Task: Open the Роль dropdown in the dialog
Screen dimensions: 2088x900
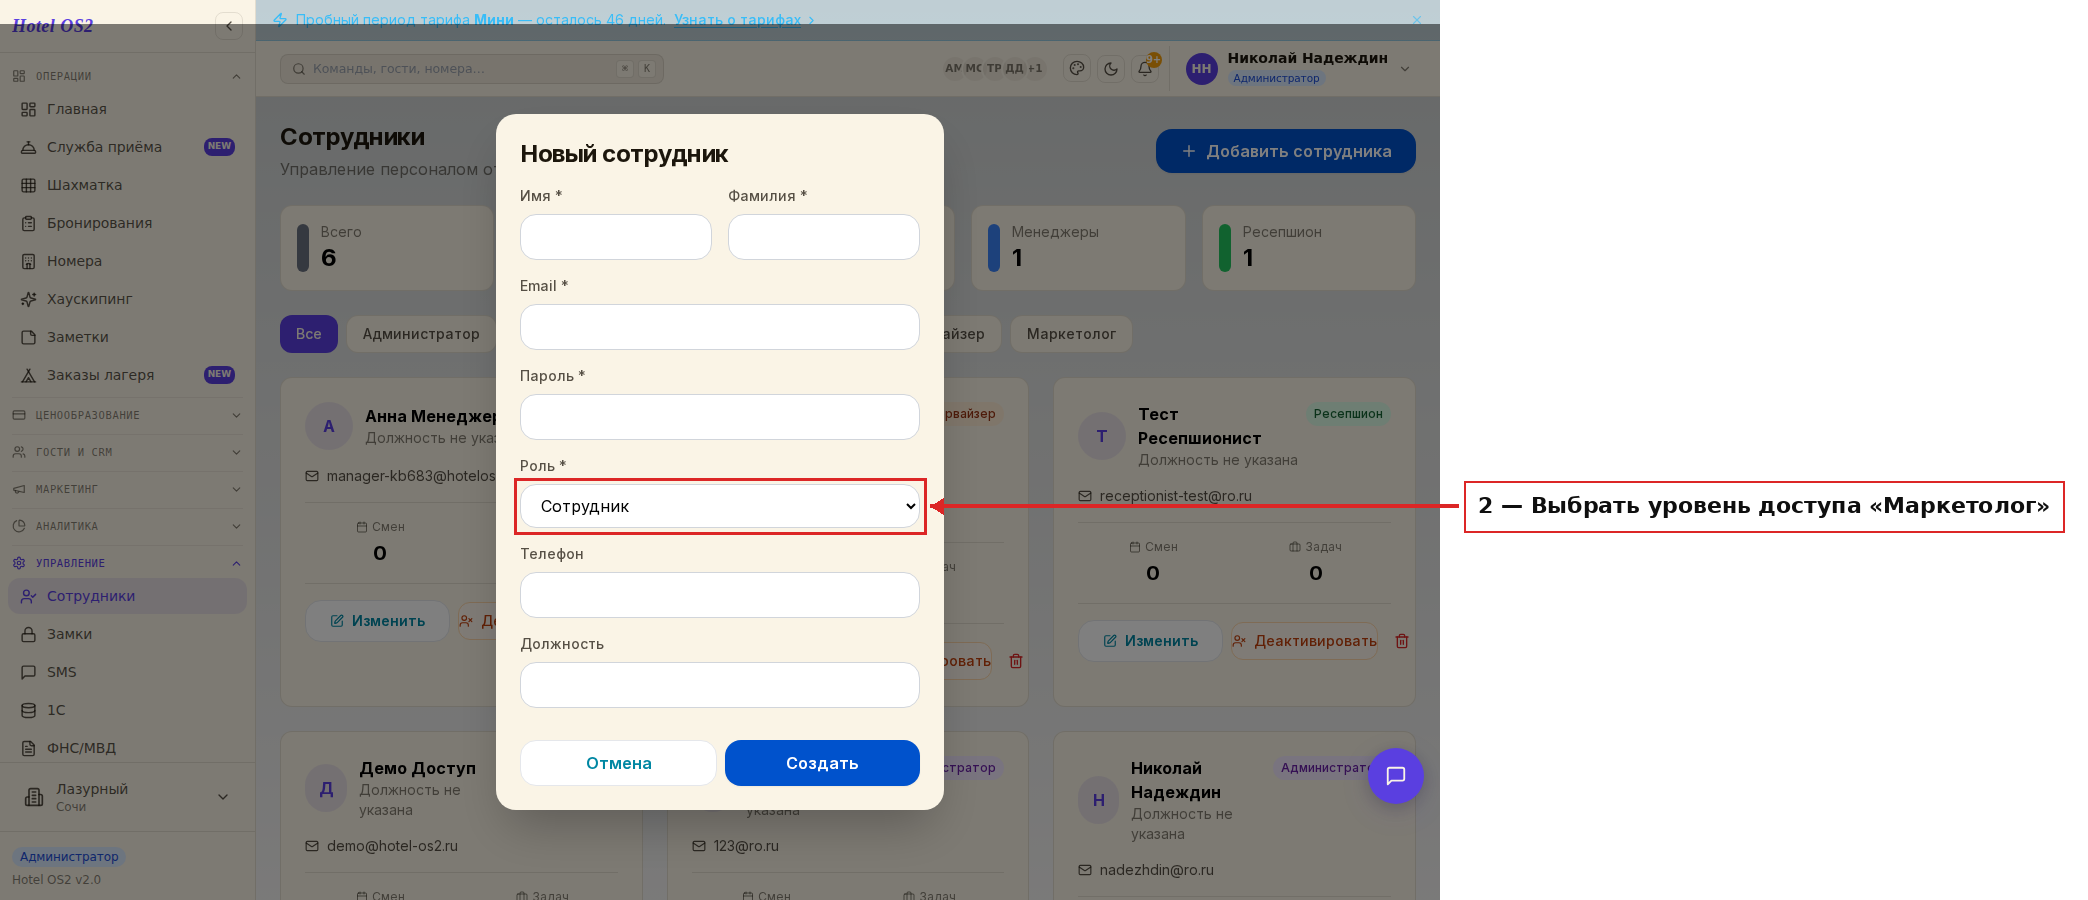Action: coord(720,506)
